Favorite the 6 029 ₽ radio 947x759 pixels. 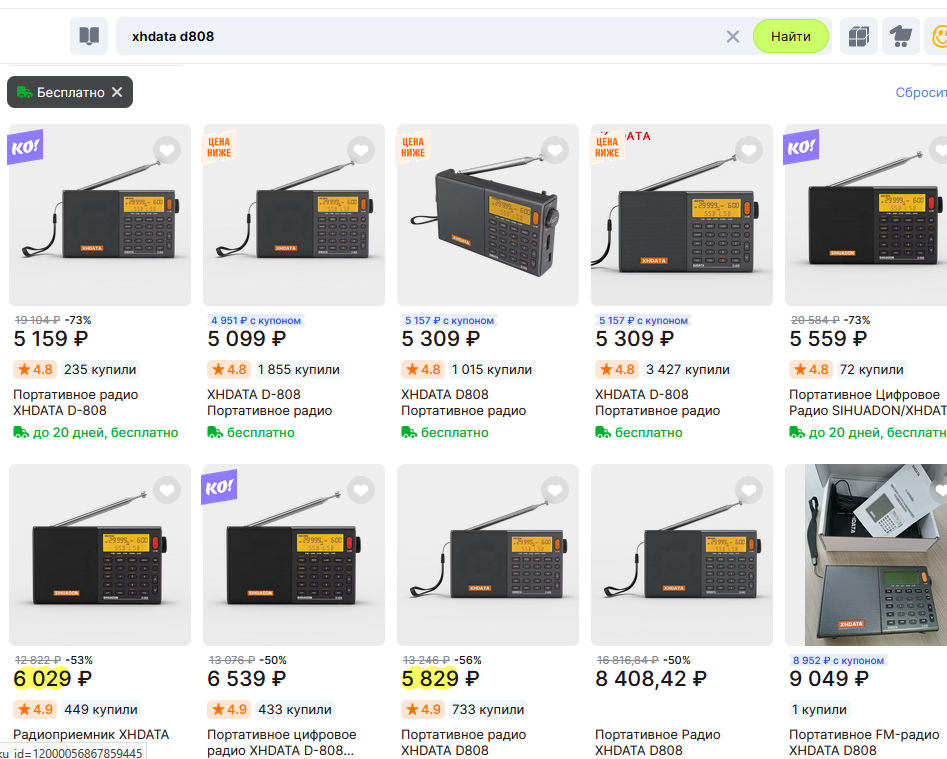167,490
